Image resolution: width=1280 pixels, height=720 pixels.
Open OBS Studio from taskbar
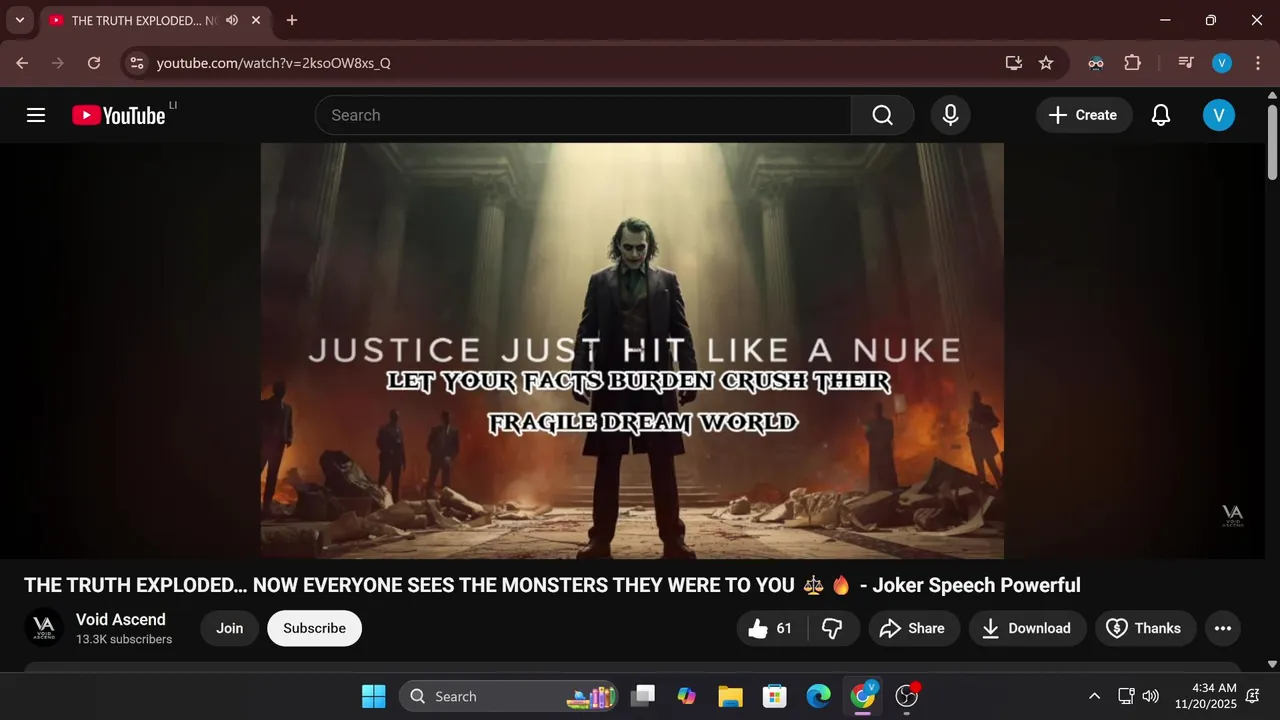[x=907, y=696]
